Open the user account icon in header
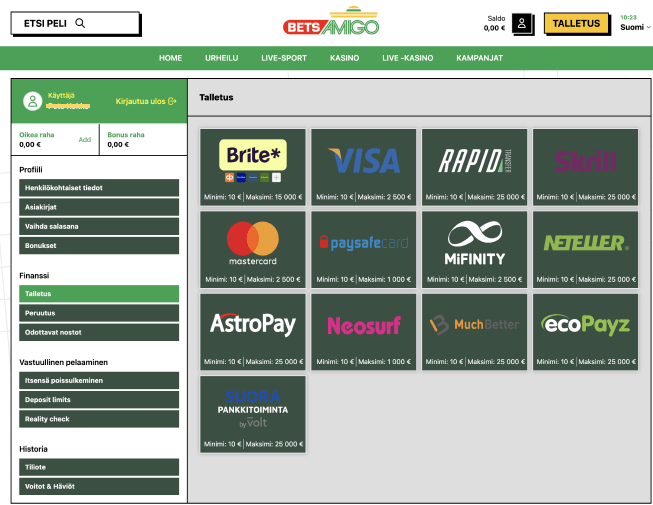 coord(522,23)
